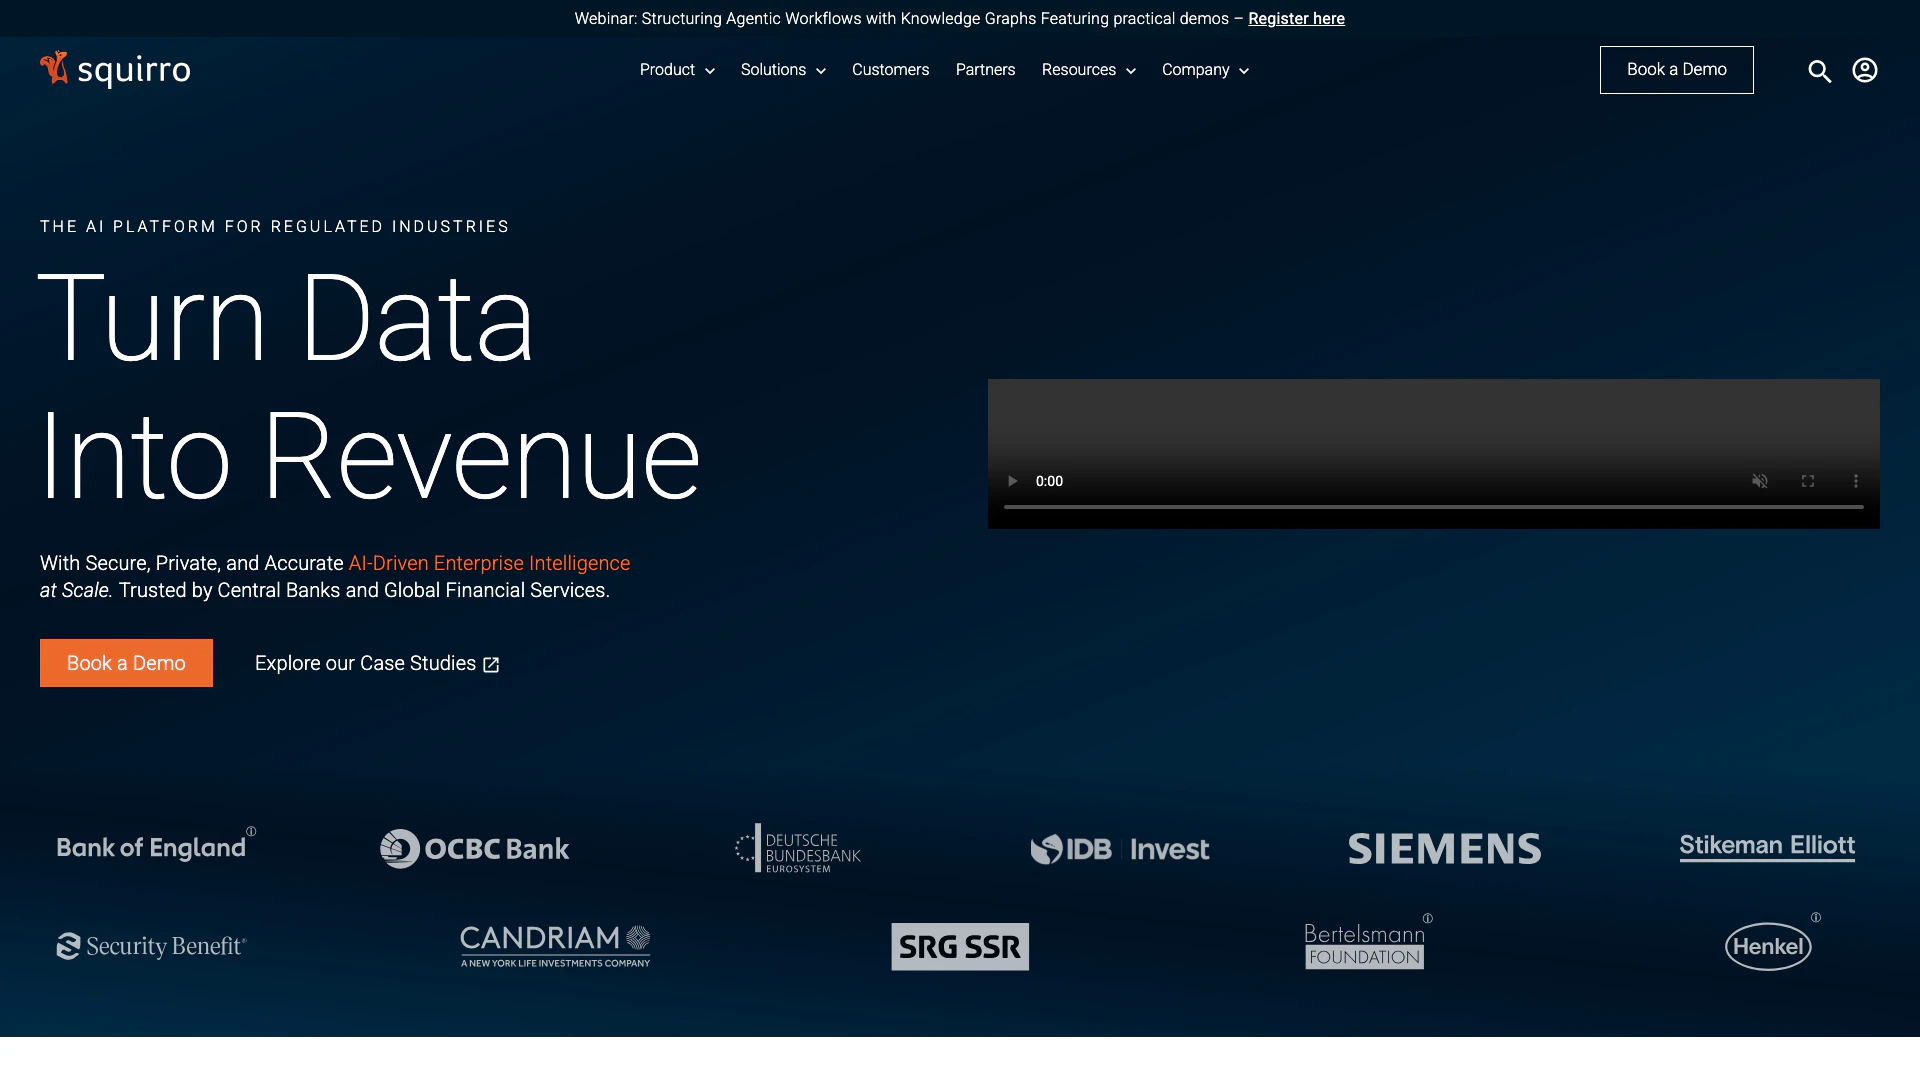Open the Company dropdown menu
This screenshot has width=1920, height=1080.
tap(1205, 70)
